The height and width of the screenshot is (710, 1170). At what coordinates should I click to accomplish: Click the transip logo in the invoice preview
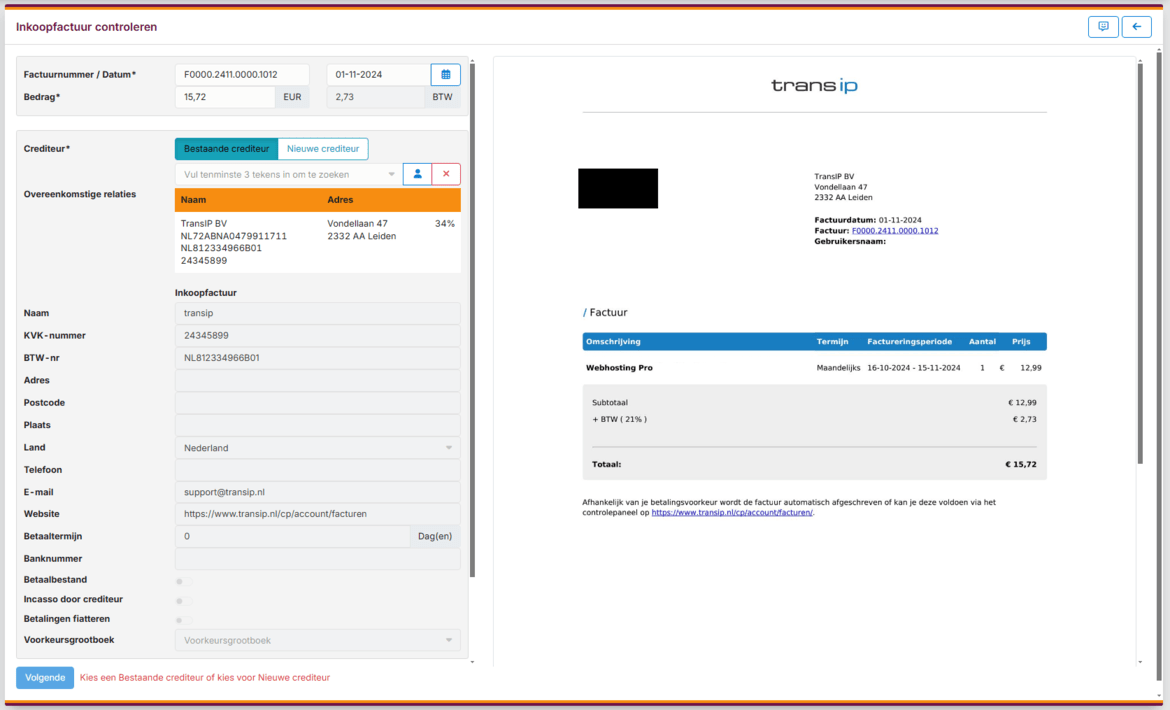pyautogui.click(x=814, y=86)
